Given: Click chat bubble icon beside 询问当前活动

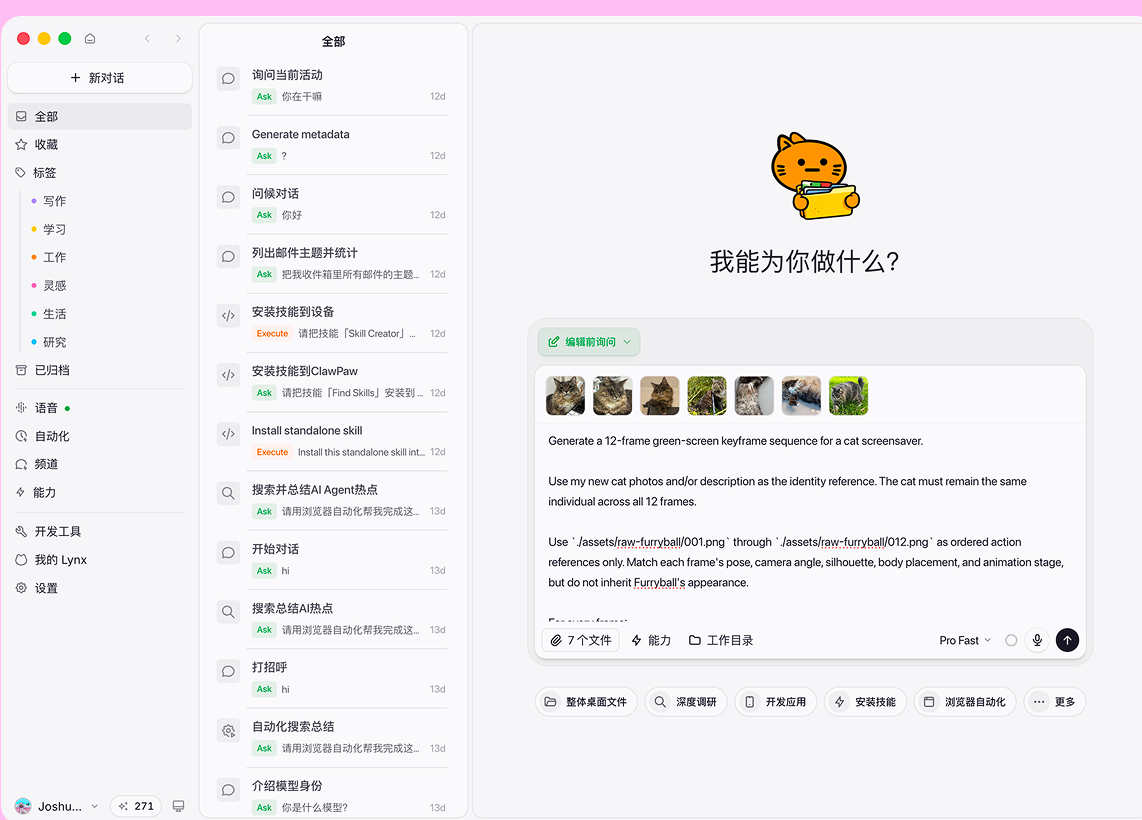Looking at the screenshot, I should tap(228, 79).
